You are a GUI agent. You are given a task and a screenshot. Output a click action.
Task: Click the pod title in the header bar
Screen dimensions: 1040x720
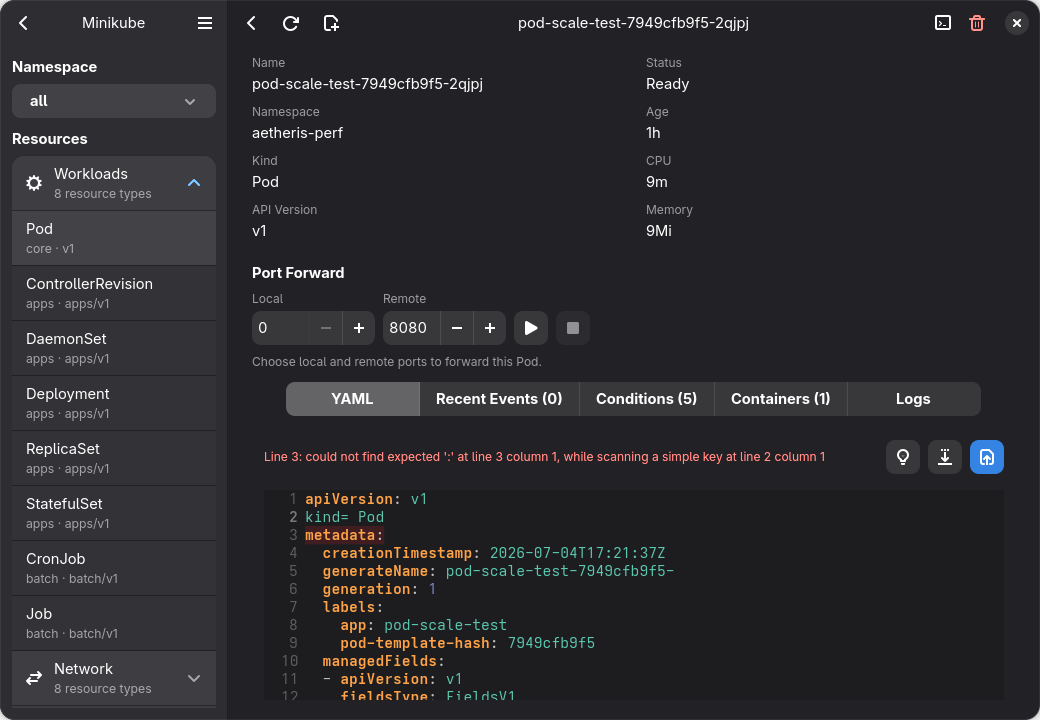tap(633, 23)
